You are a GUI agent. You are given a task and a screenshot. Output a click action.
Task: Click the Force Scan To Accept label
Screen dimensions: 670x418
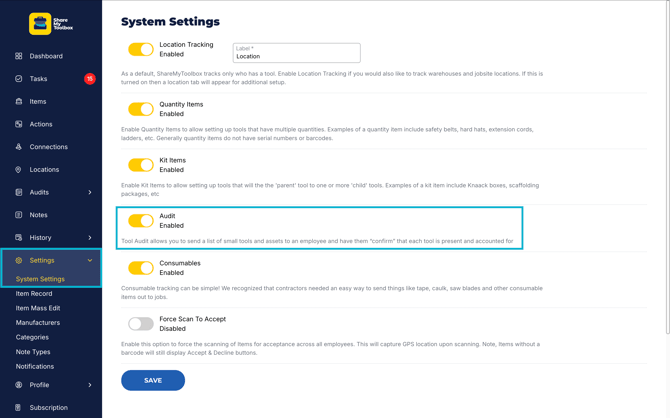tap(193, 319)
